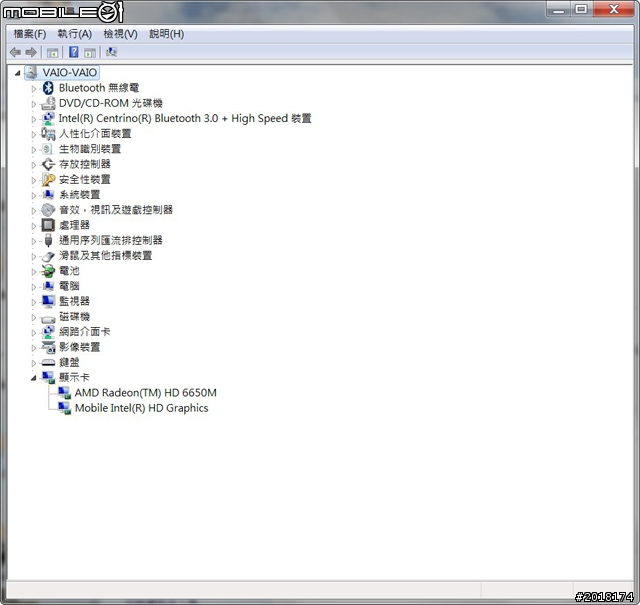Image resolution: width=640 pixels, height=605 pixels.
Task: Click the DVD/CD-ROM 光碟機 drive icon
Action: [48, 103]
